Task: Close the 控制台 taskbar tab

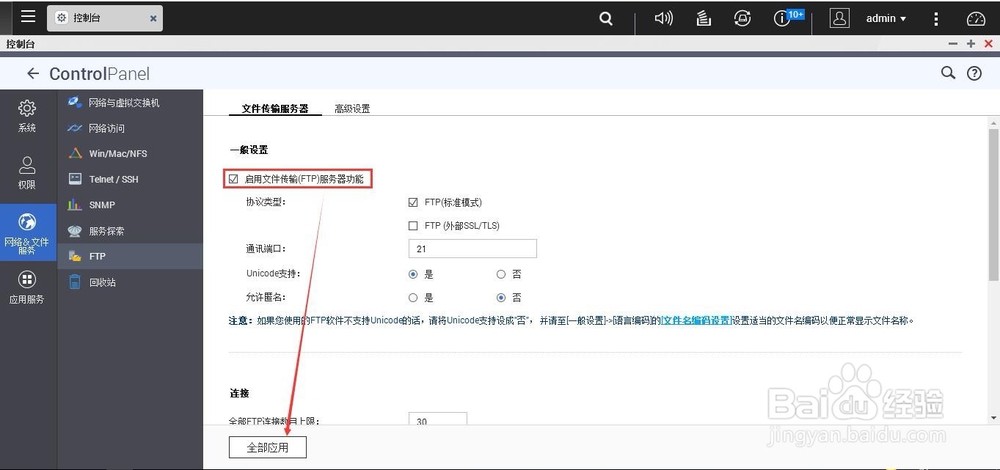Action: 153,18
